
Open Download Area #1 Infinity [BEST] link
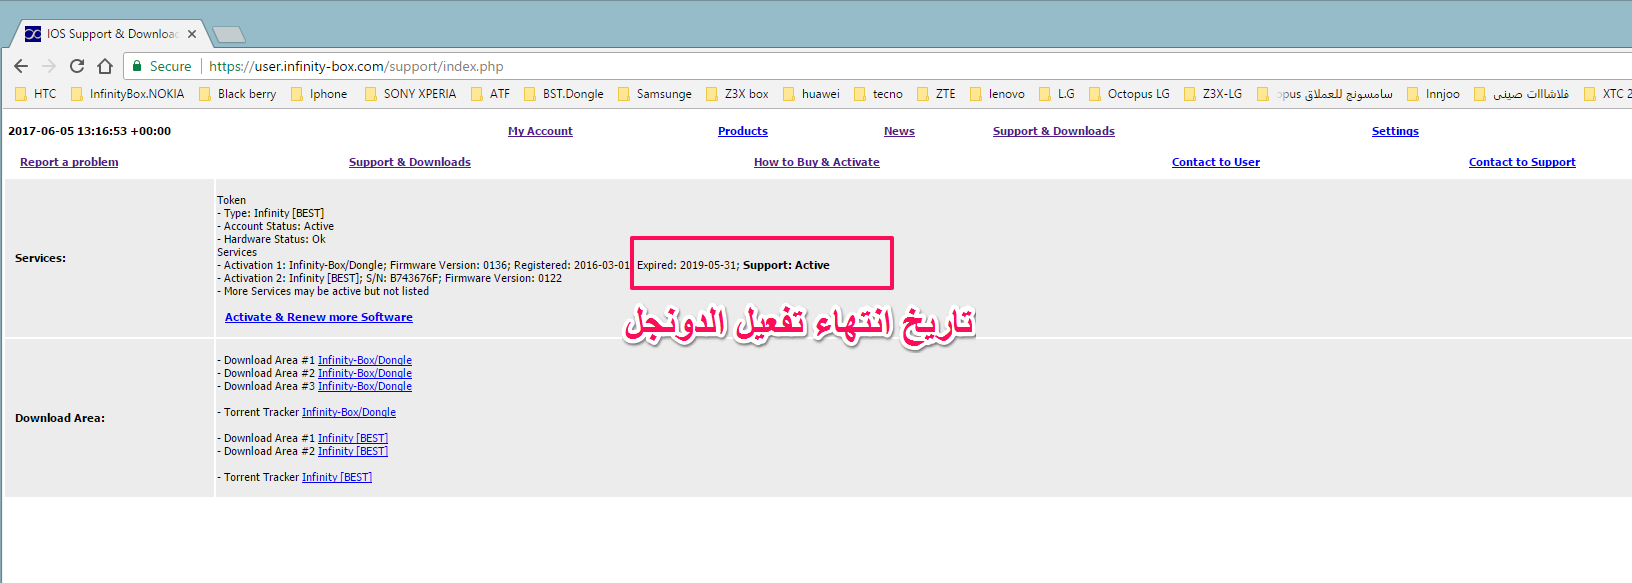(353, 438)
